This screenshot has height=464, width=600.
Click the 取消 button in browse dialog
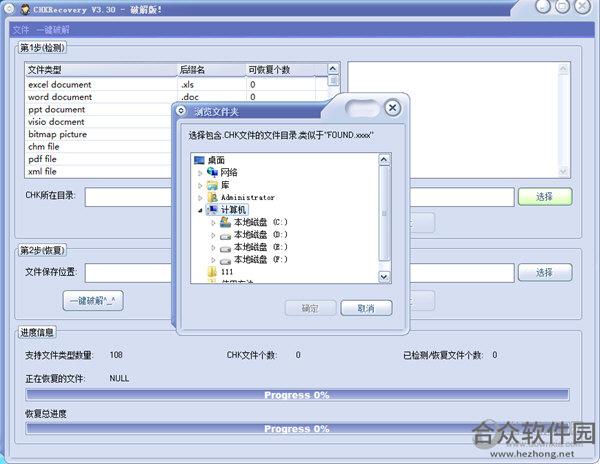pyautogui.click(x=366, y=308)
